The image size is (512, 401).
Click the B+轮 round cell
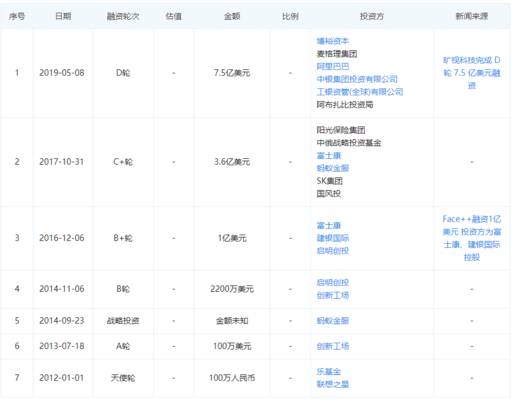click(x=123, y=238)
